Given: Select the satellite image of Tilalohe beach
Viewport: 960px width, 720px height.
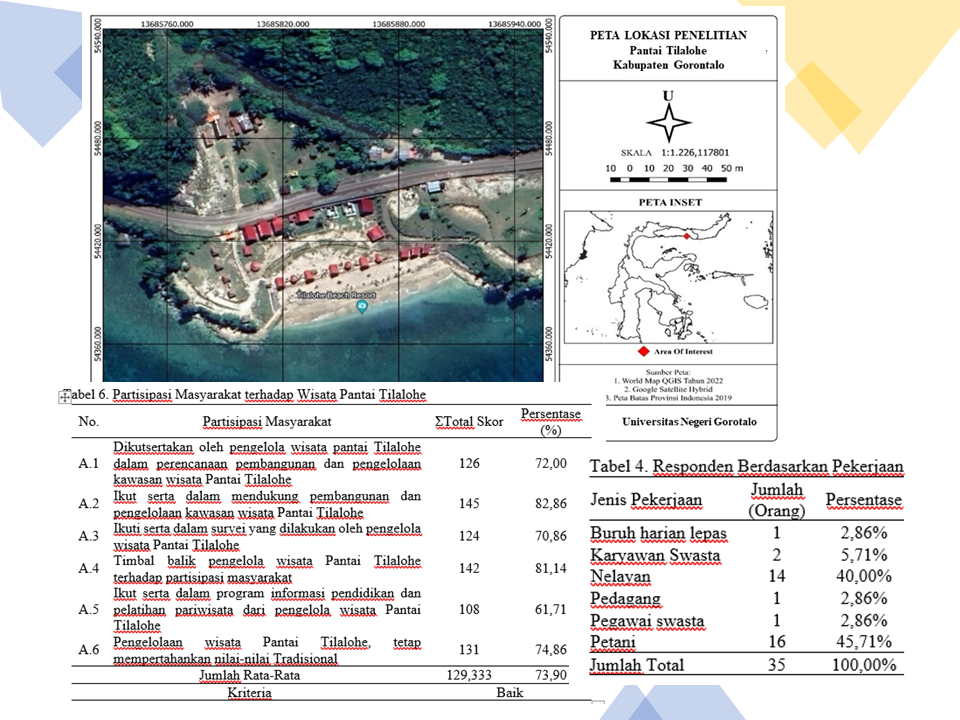Looking at the screenshot, I should click(x=323, y=205).
